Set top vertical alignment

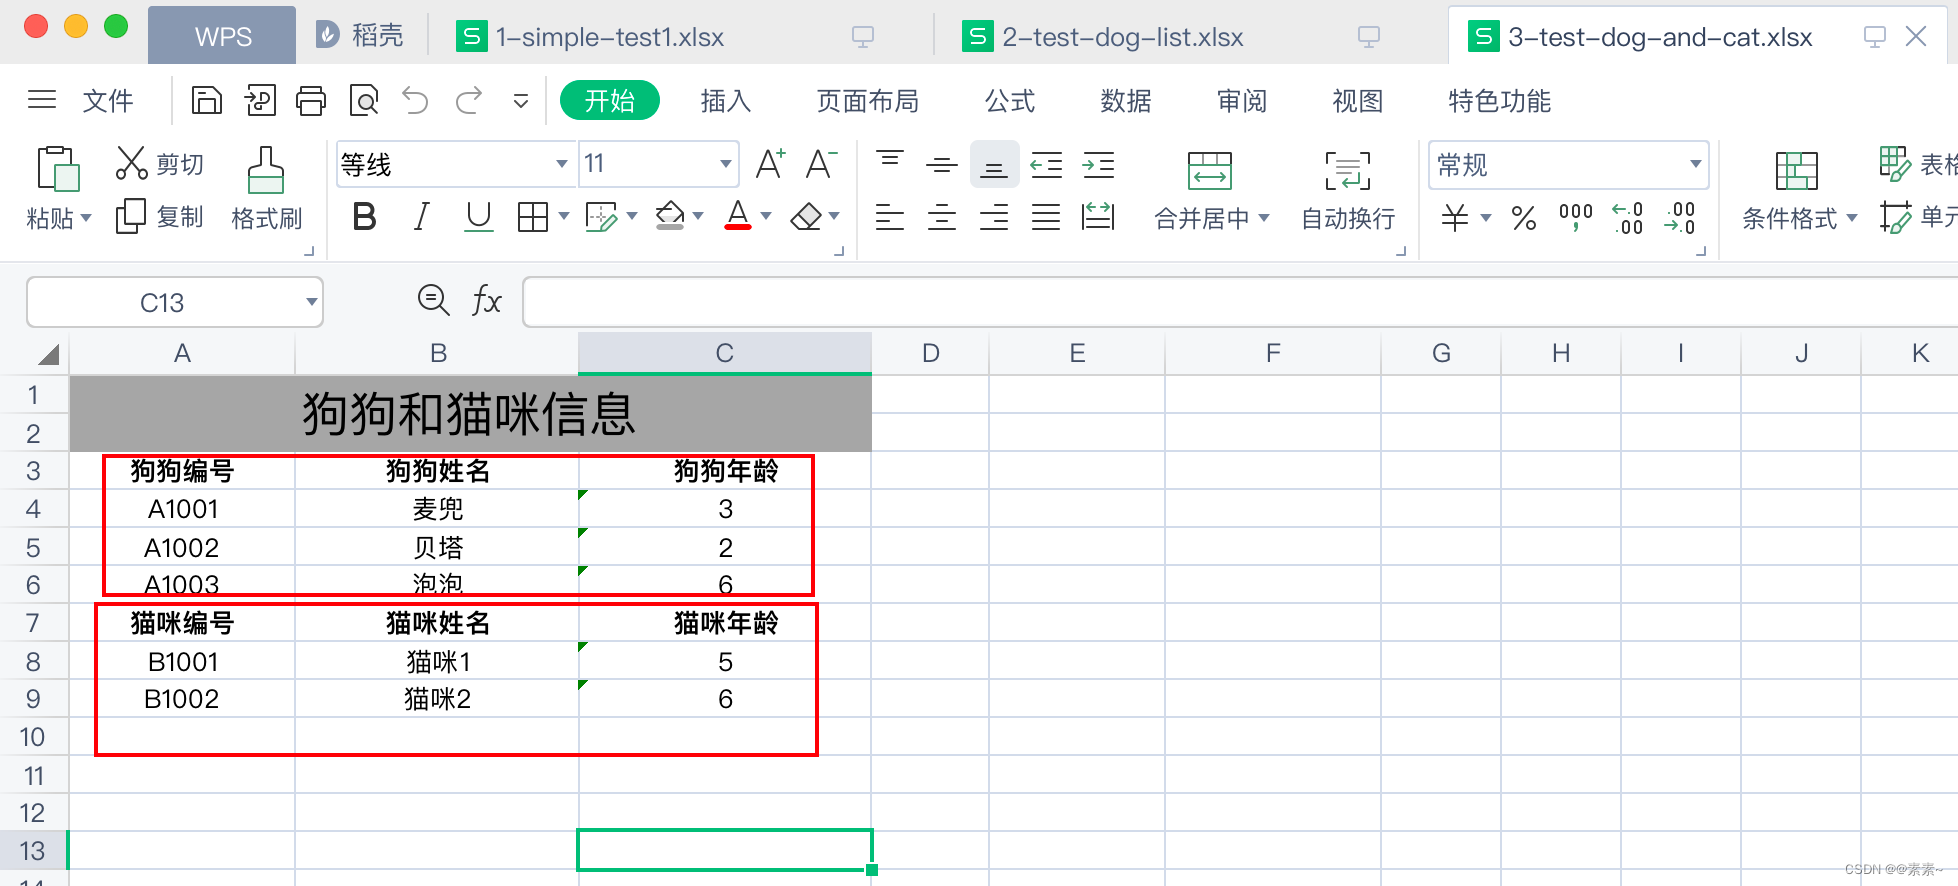[x=889, y=164]
